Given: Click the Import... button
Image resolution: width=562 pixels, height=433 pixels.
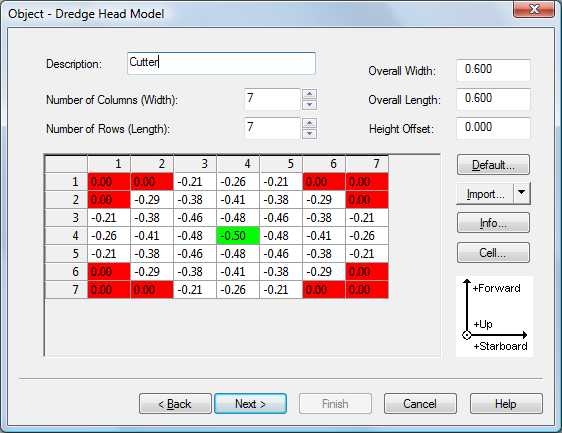Looking at the screenshot, I should tap(485, 194).
